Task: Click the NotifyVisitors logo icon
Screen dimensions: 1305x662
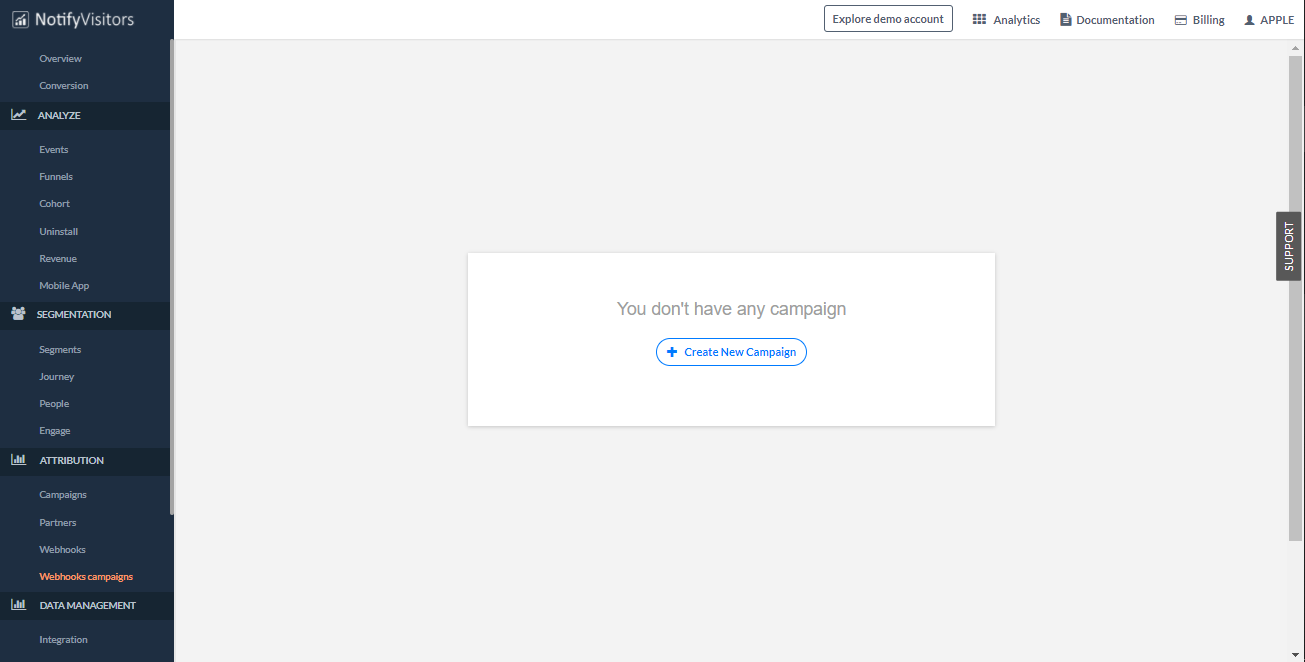Action: (x=21, y=20)
